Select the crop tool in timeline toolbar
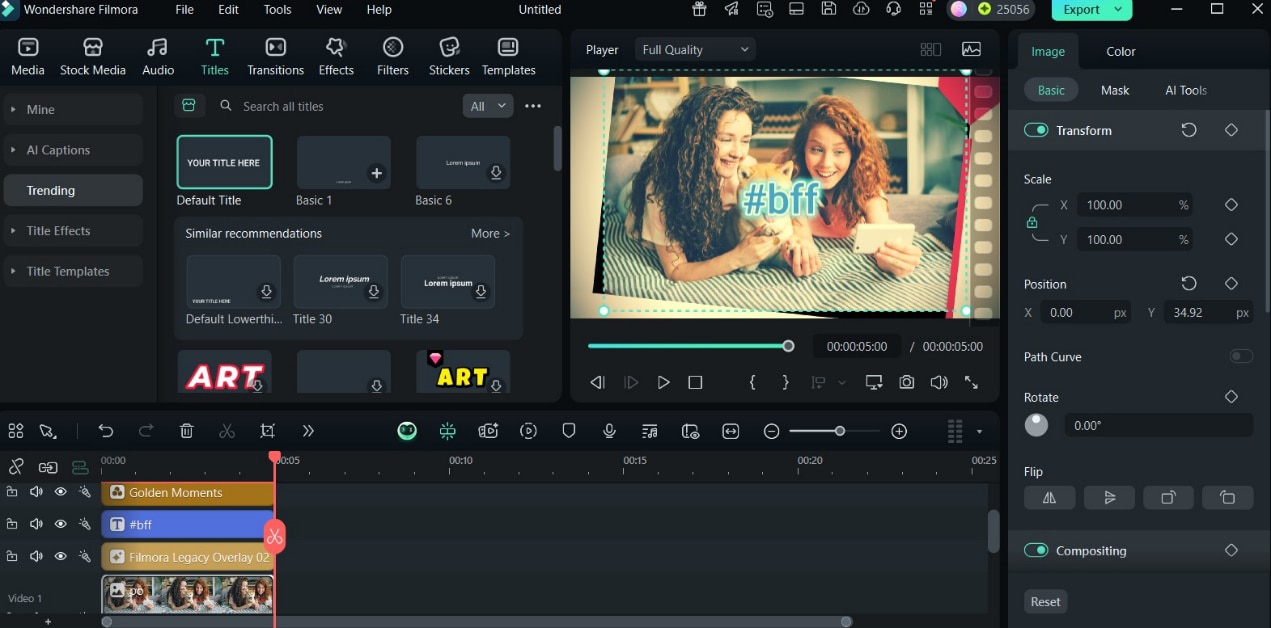The height and width of the screenshot is (628, 1271). 267,431
